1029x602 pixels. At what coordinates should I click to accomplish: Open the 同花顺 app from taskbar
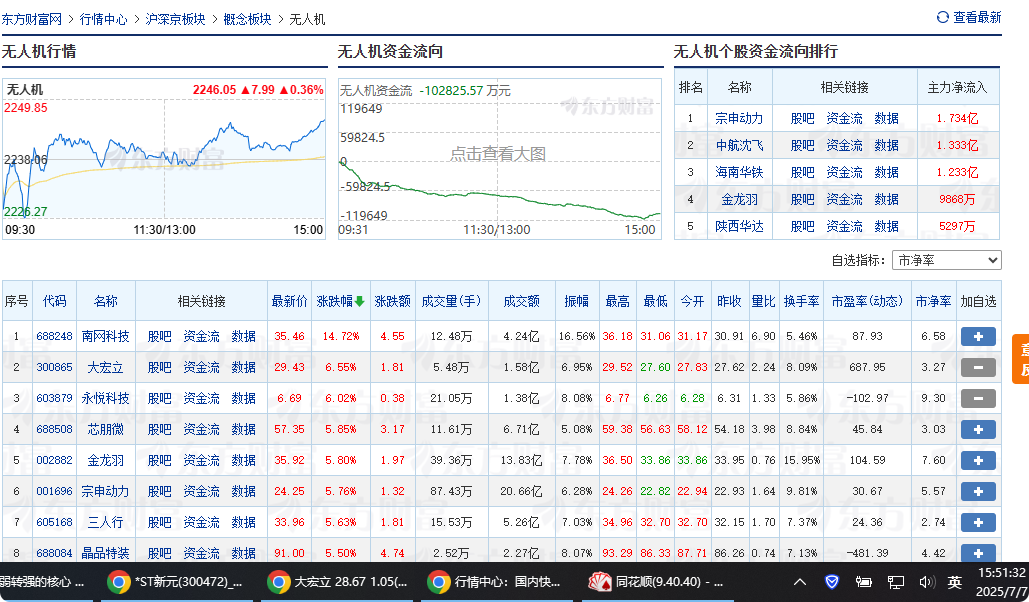pyautogui.click(x=656, y=582)
